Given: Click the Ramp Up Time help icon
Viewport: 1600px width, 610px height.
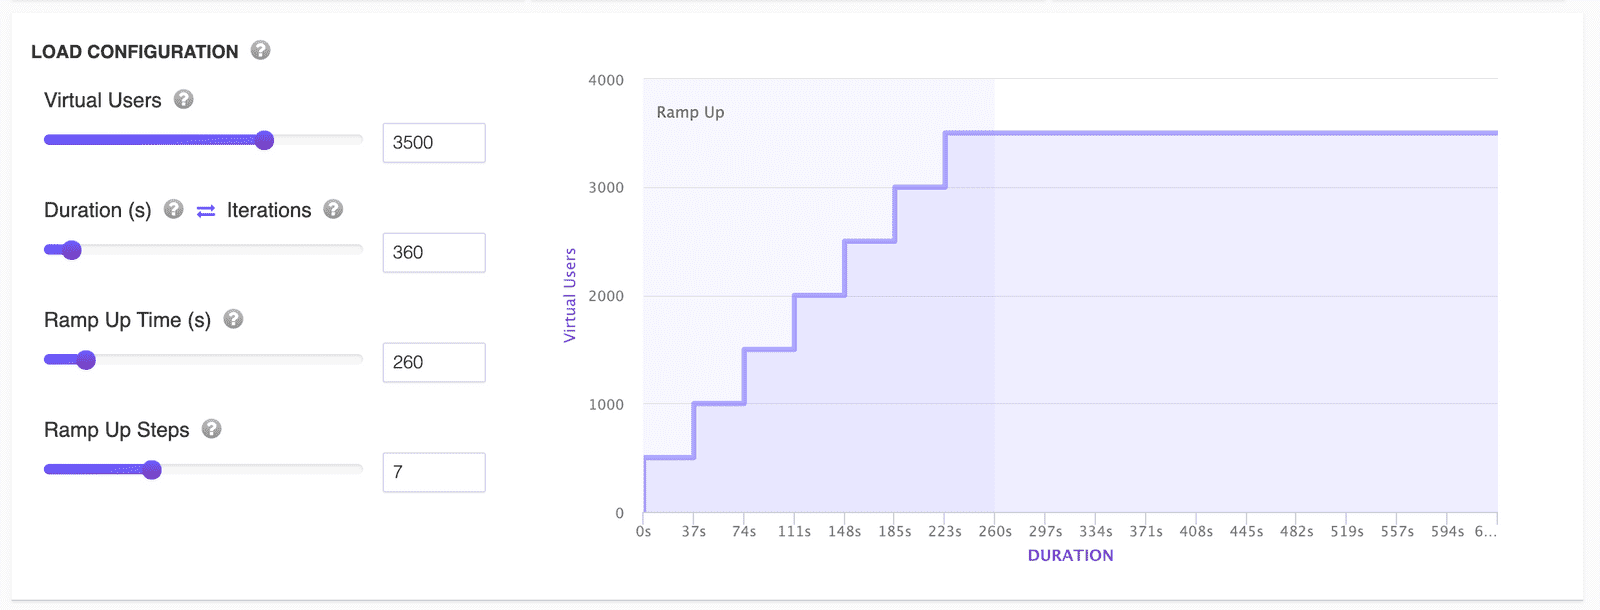Looking at the screenshot, I should click(233, 319).
